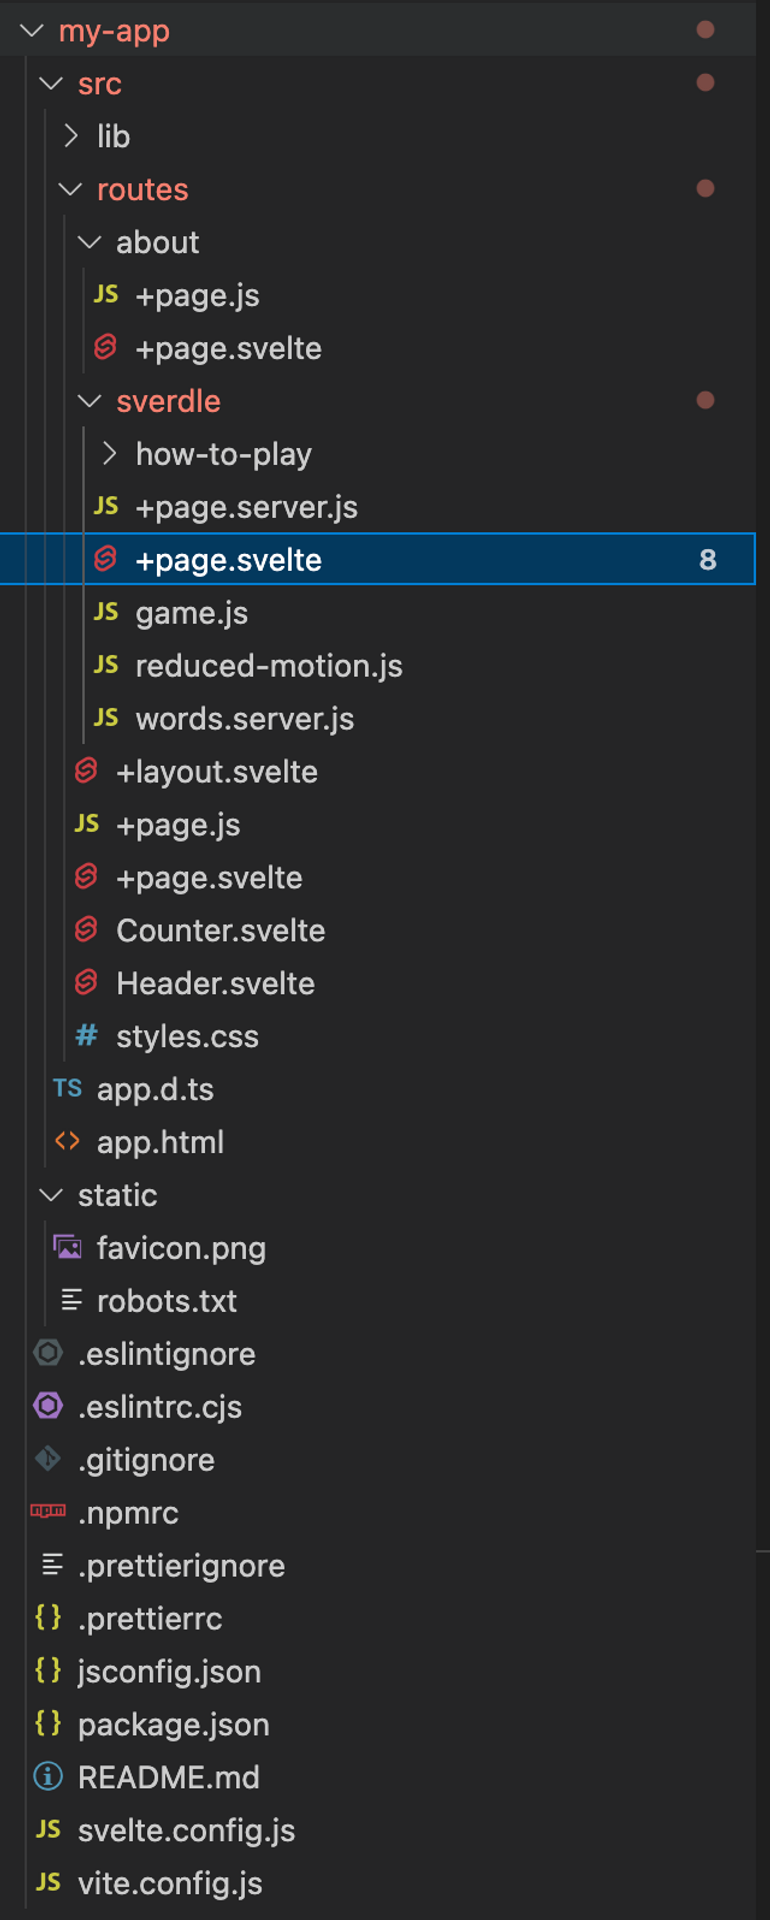Click JS icon of svelte.config.js
This screenshot has width=770, height=1920.
click(x=48, y=1830)
